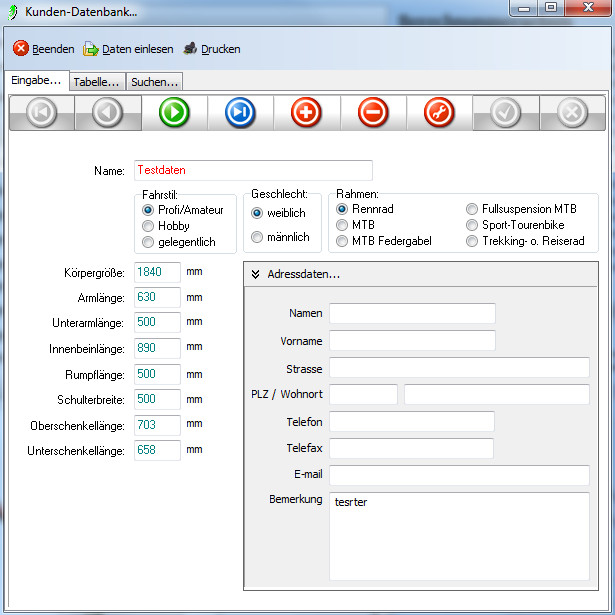Collapse the Adressdaten section
The image size is (615, 615).
(x=256, y=274)
